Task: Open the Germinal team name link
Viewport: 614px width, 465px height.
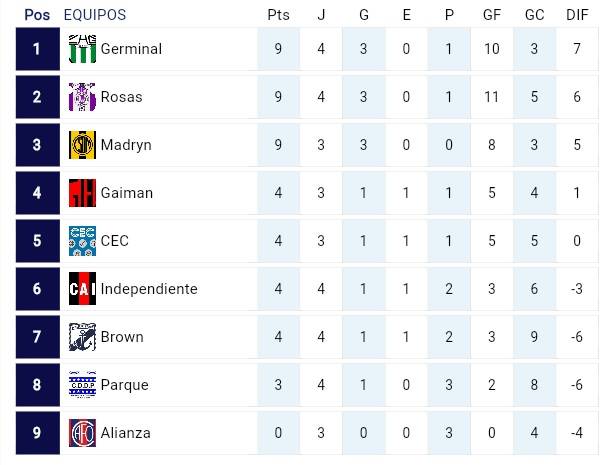Action: coord(131,49)
